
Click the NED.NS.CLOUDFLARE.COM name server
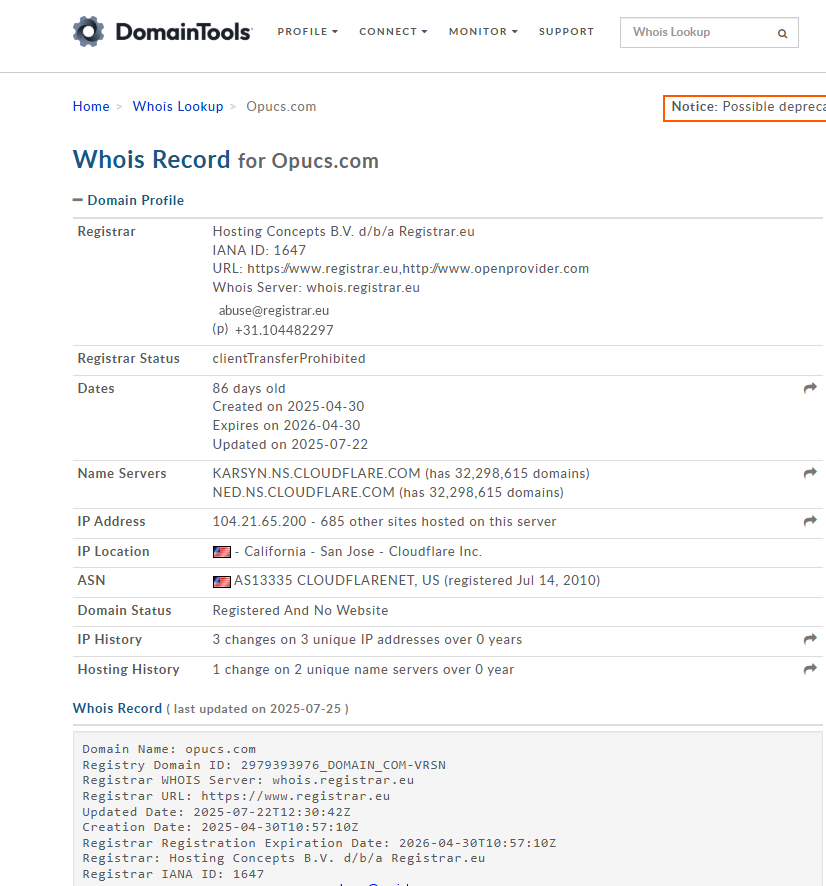point(303,493)
